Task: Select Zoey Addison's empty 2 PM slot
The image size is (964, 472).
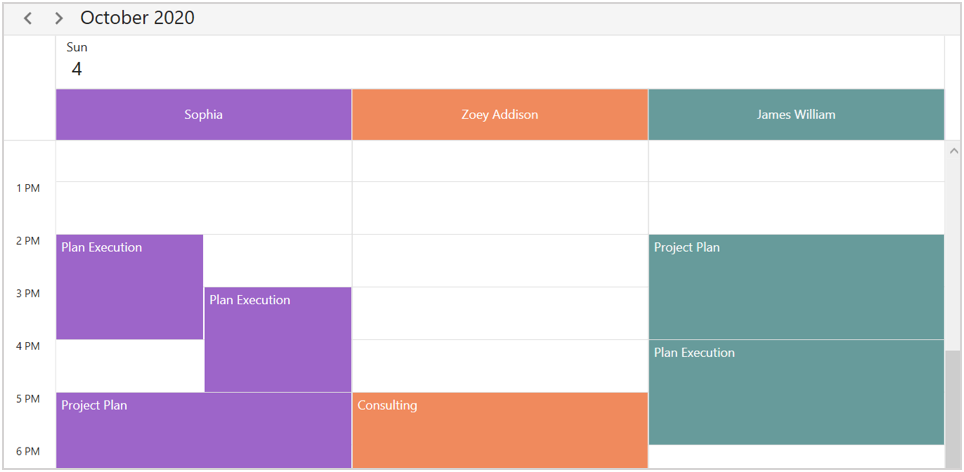Action: [x=499, y=261]
